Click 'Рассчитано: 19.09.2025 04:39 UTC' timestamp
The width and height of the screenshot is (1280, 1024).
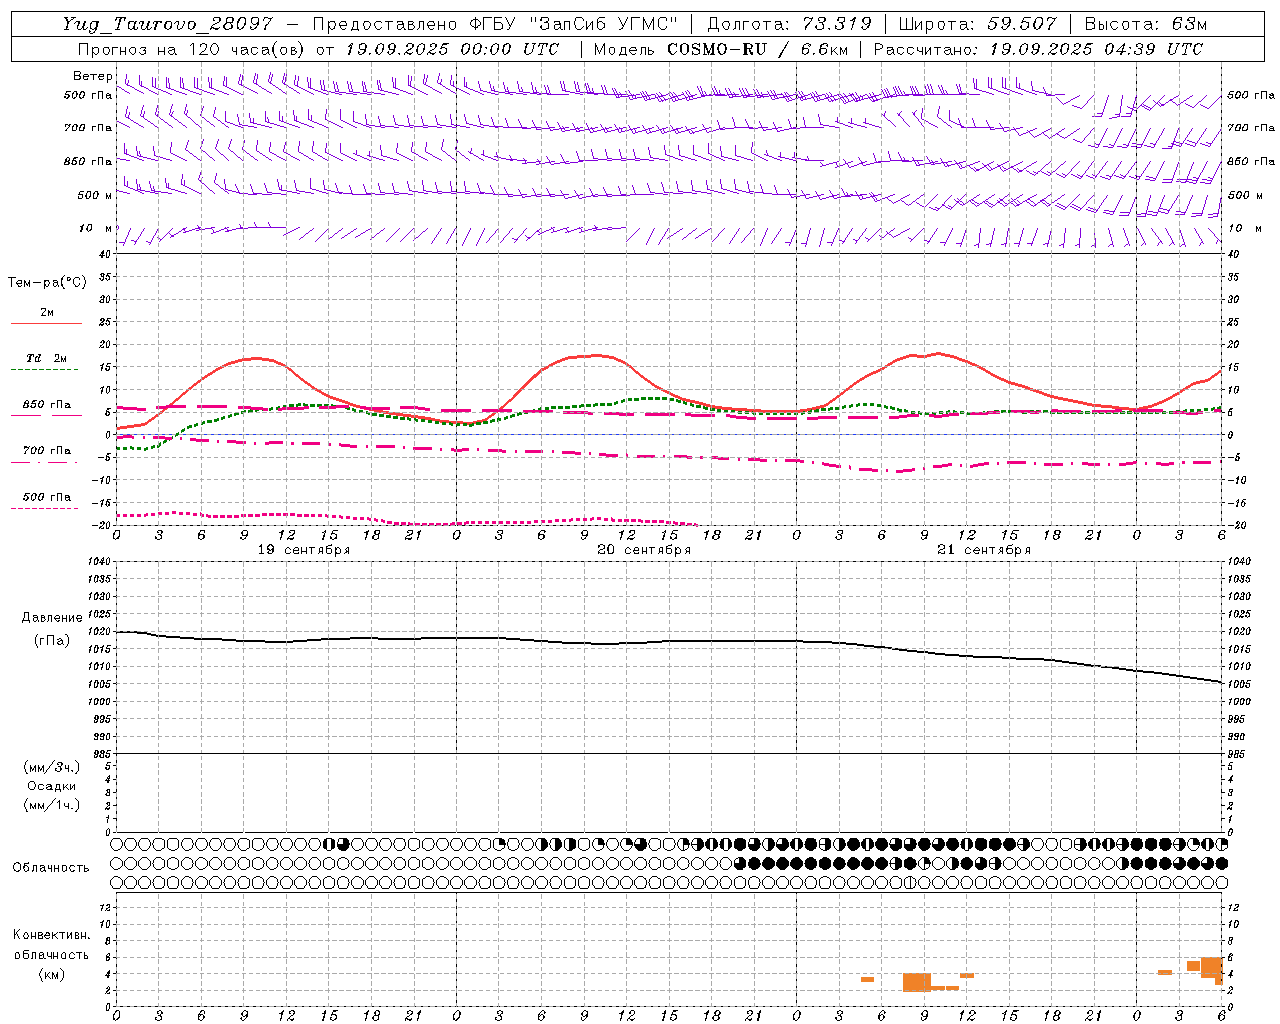click(1037, 49)
